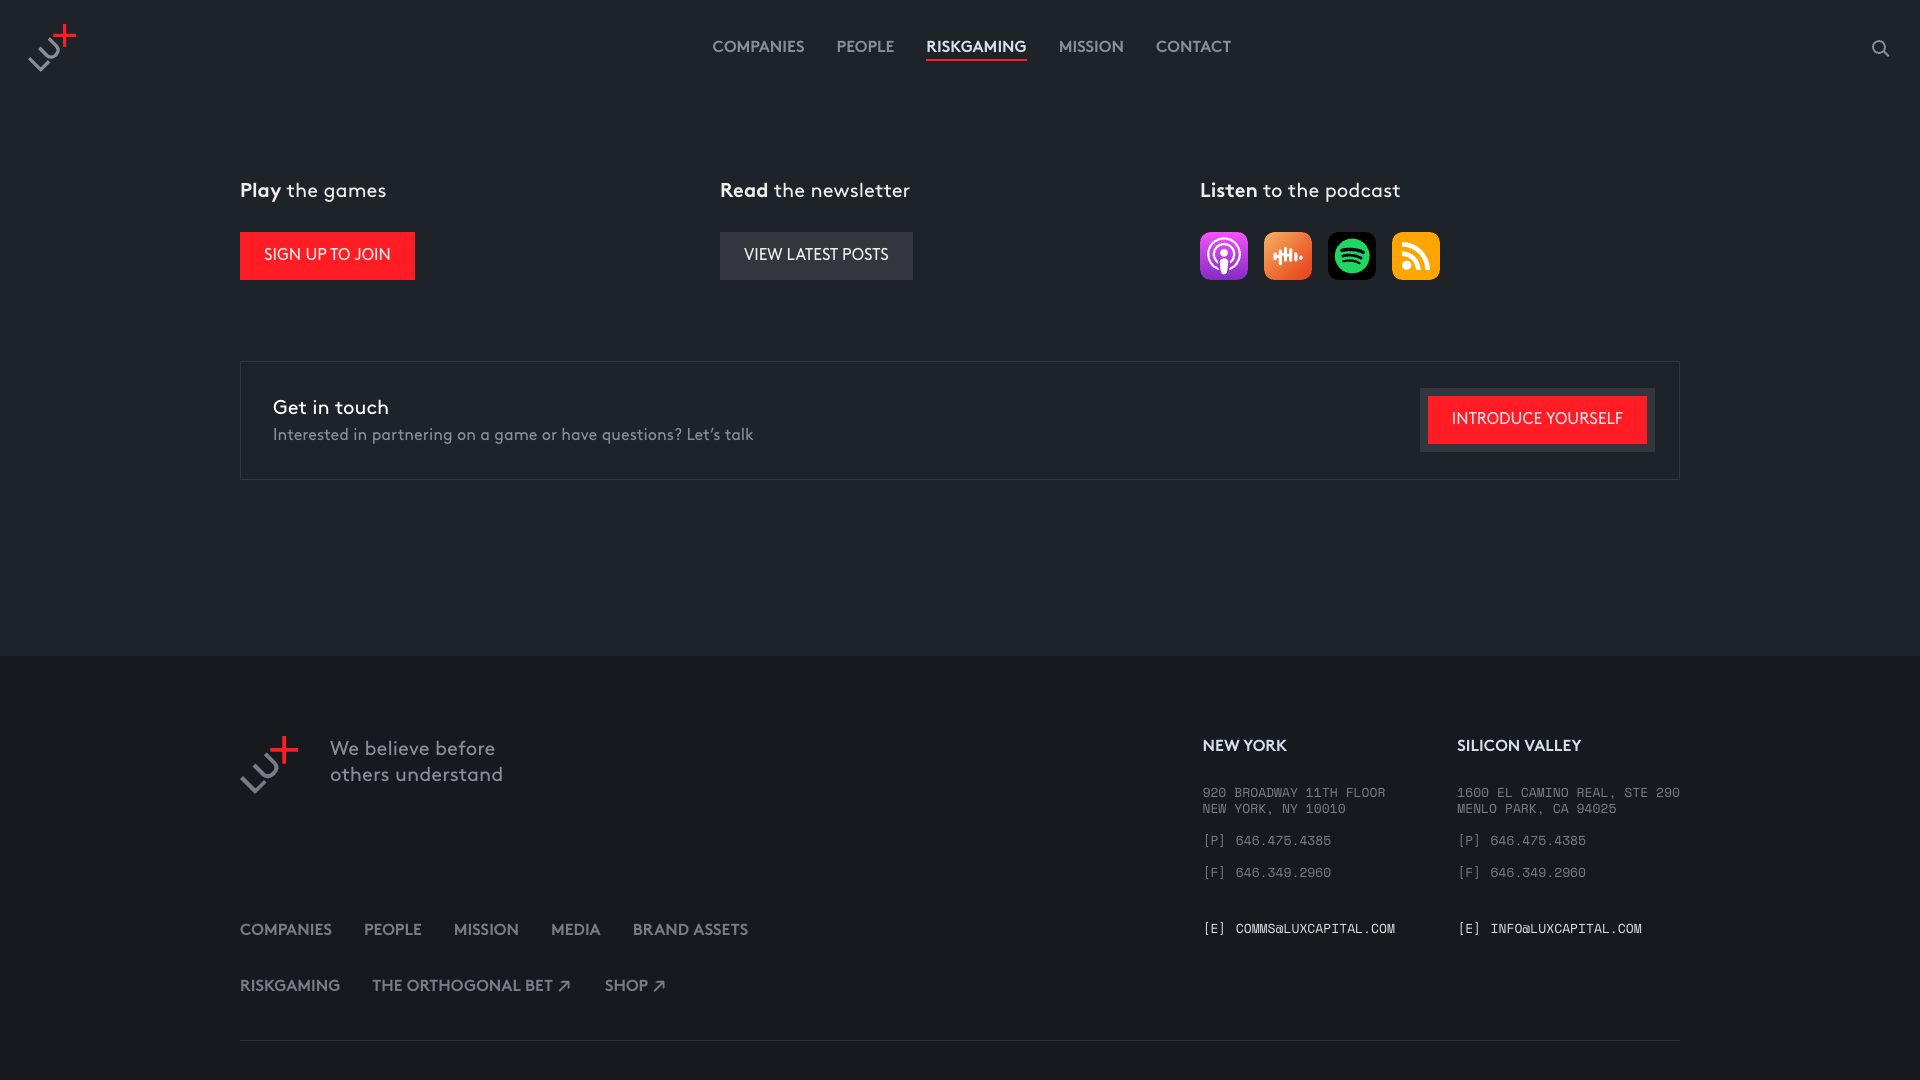Open the search icon in the header
1920x1080 pixels.
pos(1881,46)
